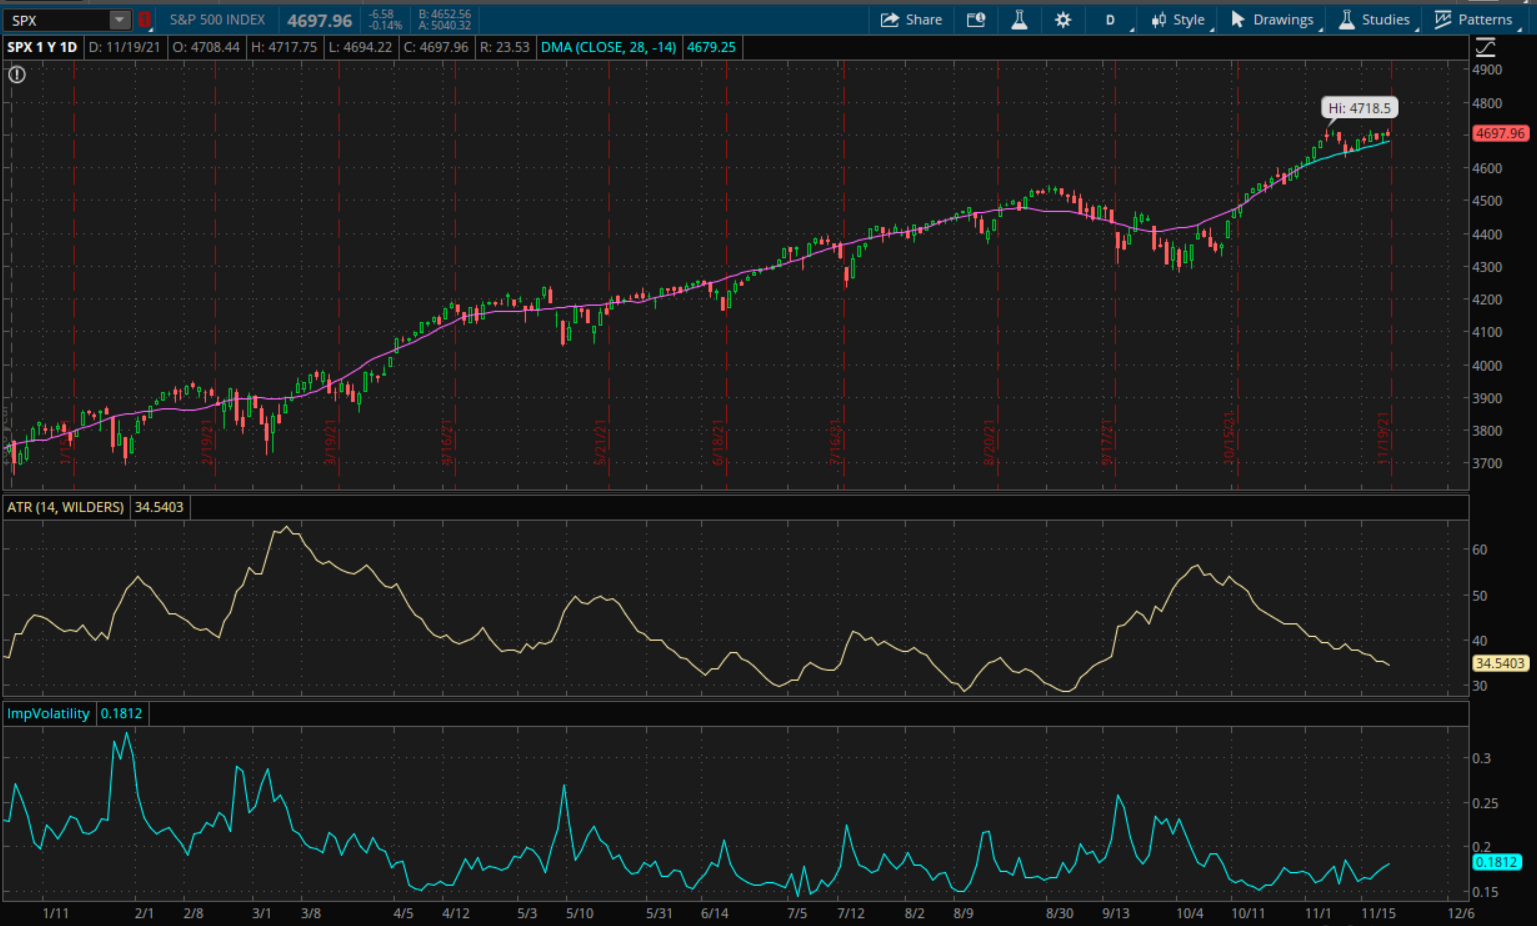Screen dimensions: 1537x926
Task: Click the chart info exclamation icon
Action: click(17, 74)
